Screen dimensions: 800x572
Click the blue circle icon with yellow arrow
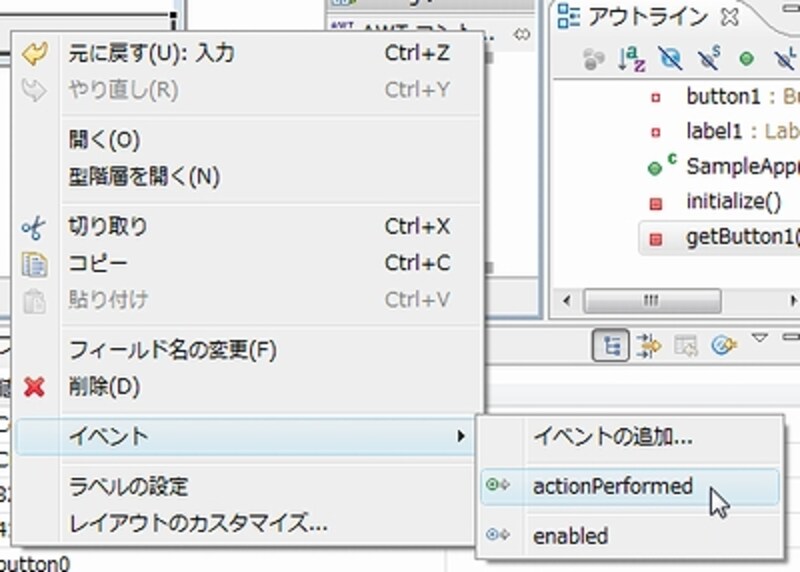pyautogui.click(x=723, y=346)
